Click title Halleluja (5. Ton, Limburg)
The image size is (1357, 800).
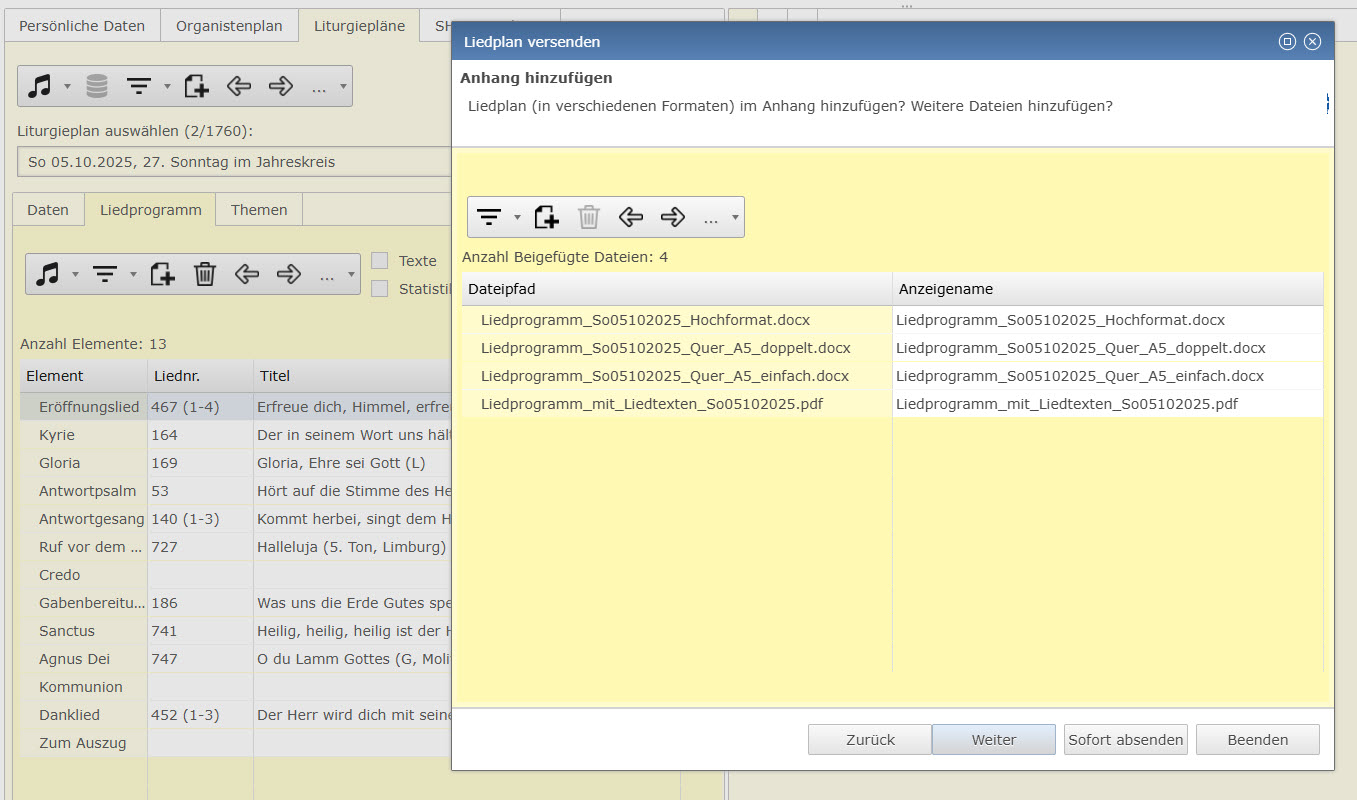click(x=351, y=547)
